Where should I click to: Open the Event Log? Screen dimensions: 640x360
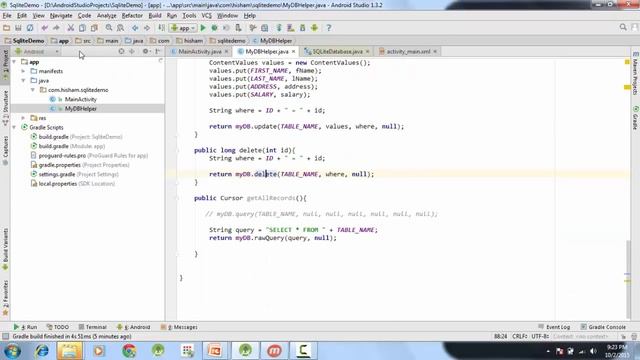coord(554,327)
